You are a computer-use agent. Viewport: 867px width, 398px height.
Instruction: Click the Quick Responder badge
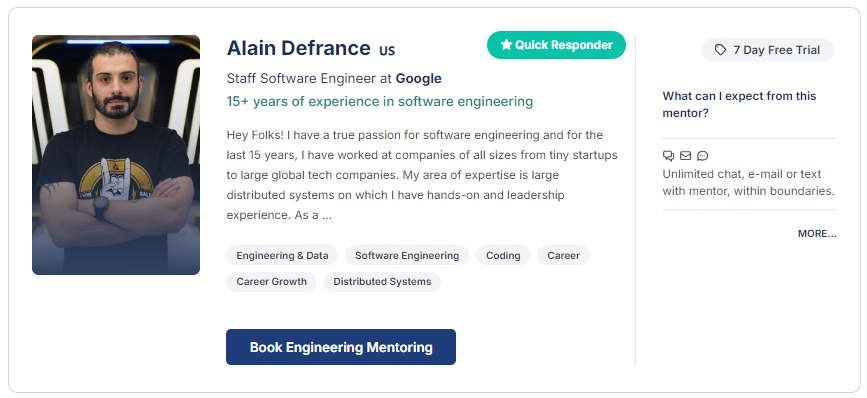click(x=556, y=45)
